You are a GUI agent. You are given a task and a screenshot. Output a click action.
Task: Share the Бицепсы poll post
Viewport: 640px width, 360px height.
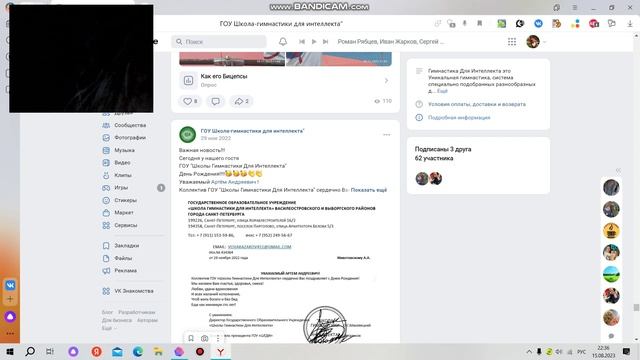coord(241,101)
